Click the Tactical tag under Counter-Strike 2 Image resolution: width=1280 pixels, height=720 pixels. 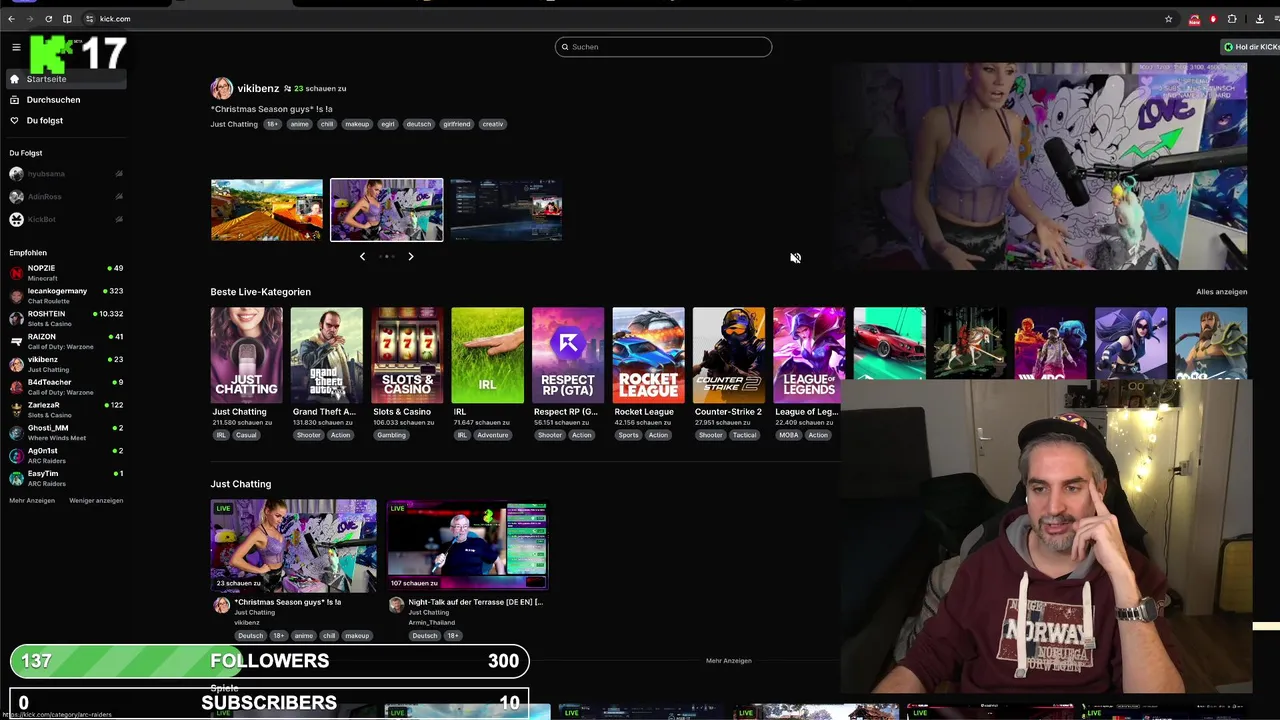pyautogui.click(x=744, y=435)
